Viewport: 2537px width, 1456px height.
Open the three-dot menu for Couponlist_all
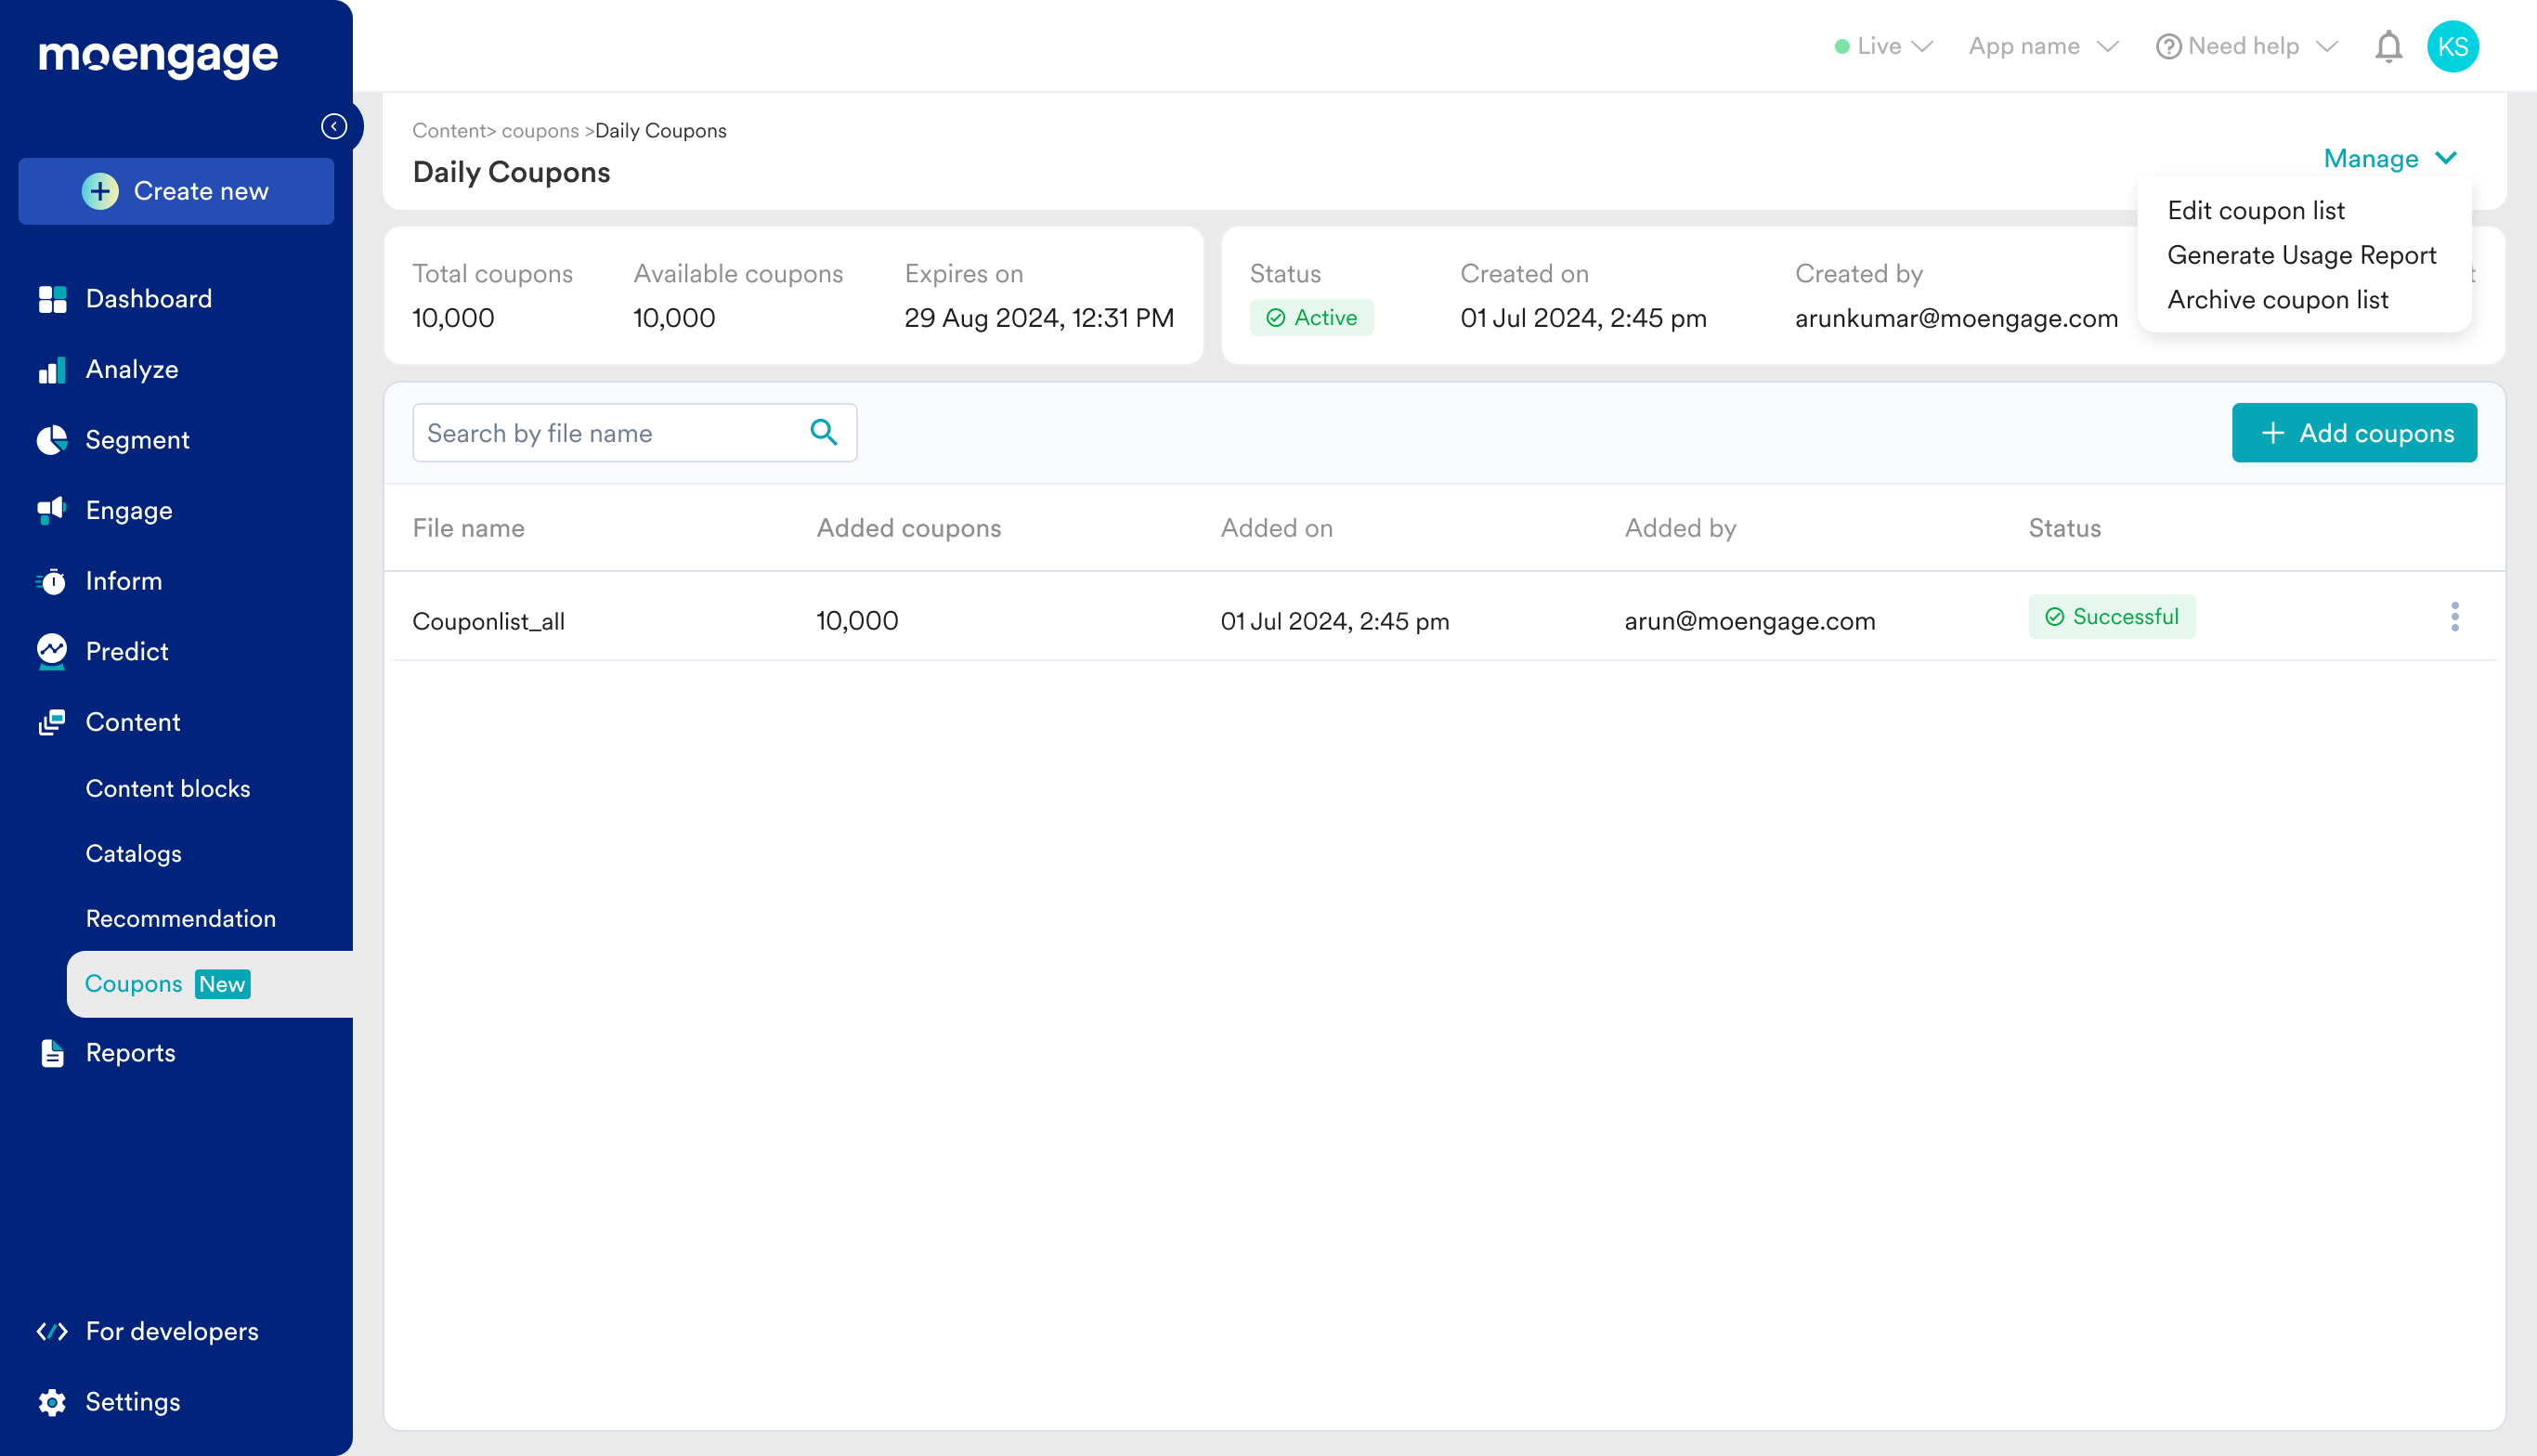pos(2454,617)
